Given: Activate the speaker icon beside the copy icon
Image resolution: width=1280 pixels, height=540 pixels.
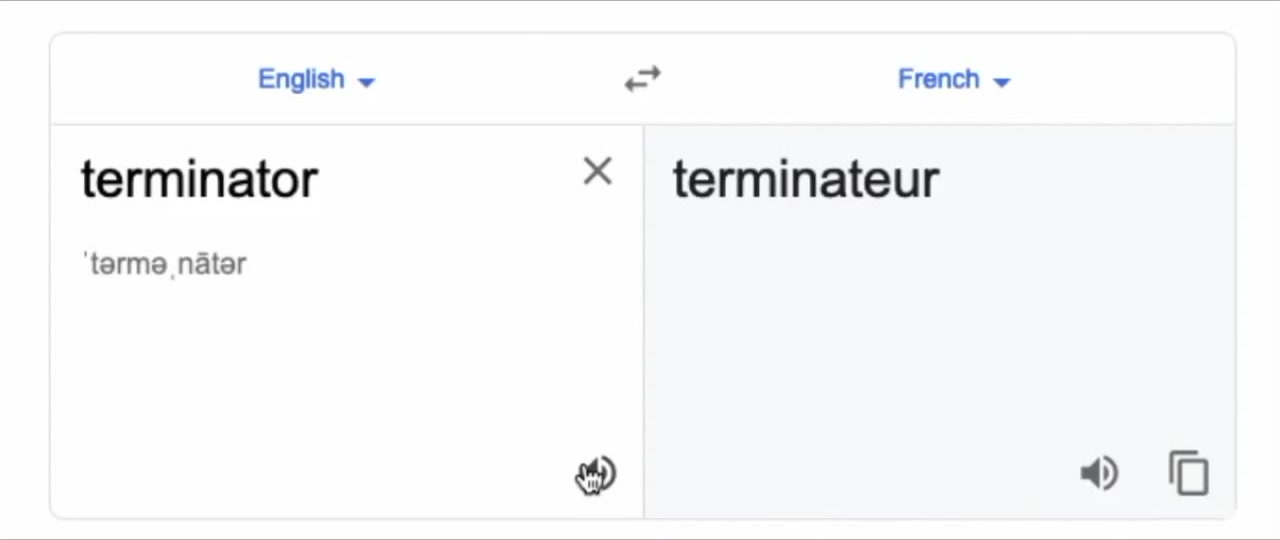Looking at the screenshot, I should [1099, 473].
